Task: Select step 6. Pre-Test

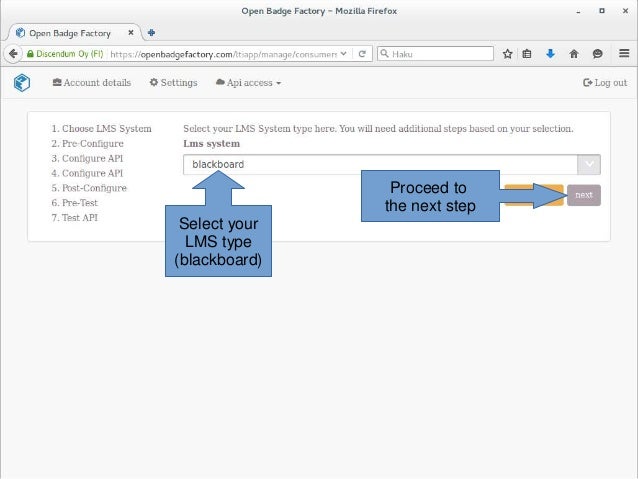Action: pos(74,203)
